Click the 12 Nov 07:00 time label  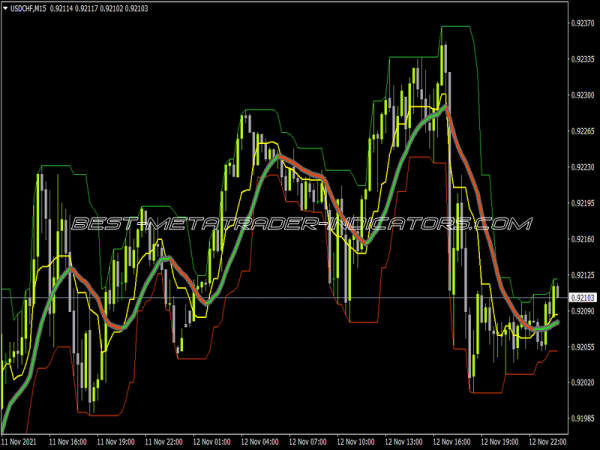[x=307, y=442]
